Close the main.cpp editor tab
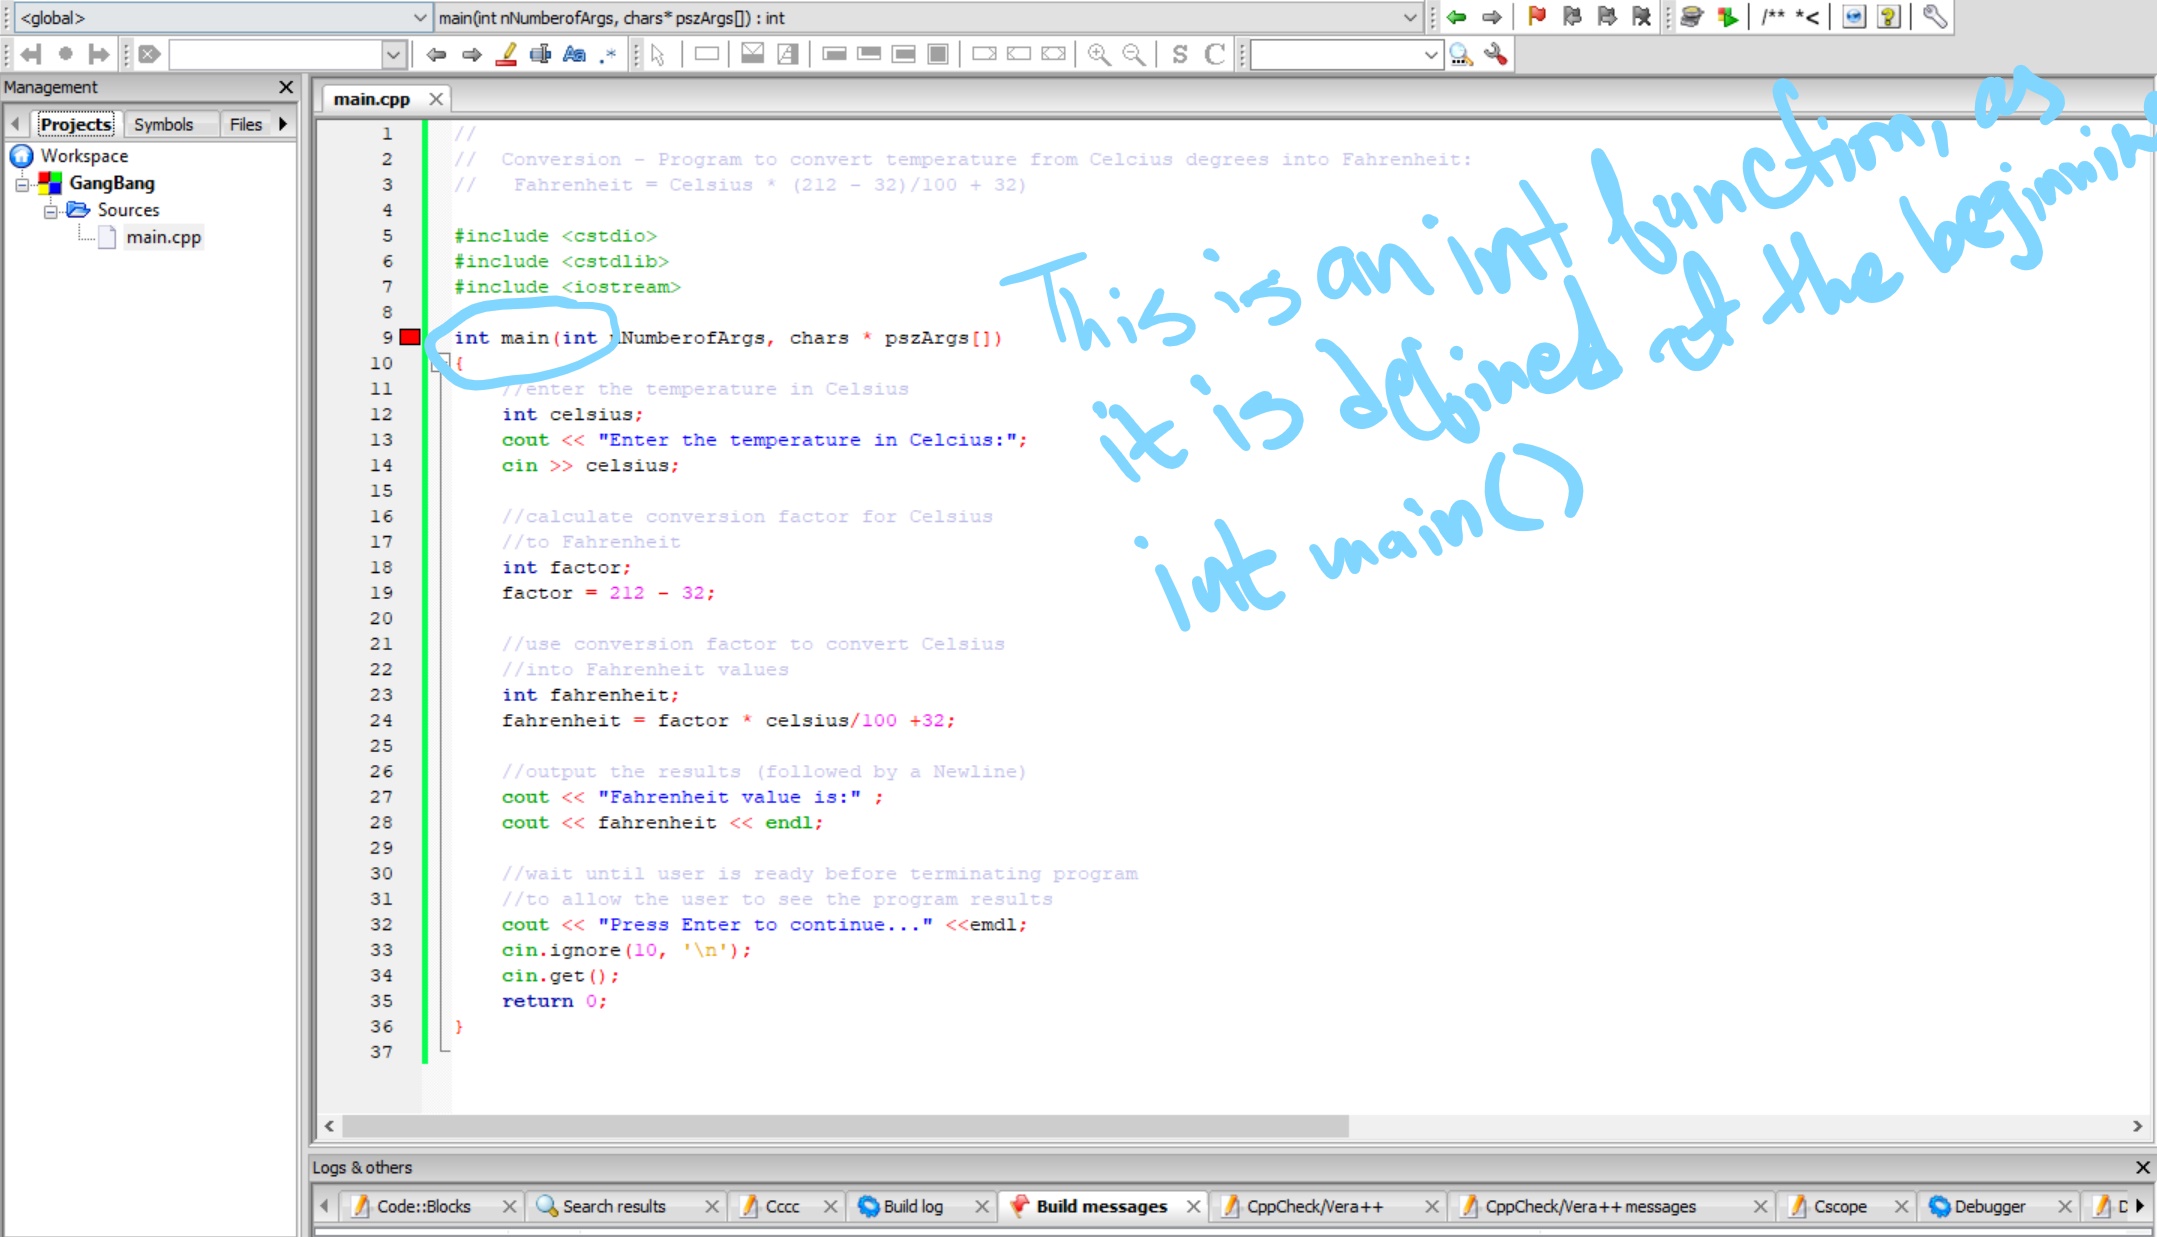 (x=436, y=99)
